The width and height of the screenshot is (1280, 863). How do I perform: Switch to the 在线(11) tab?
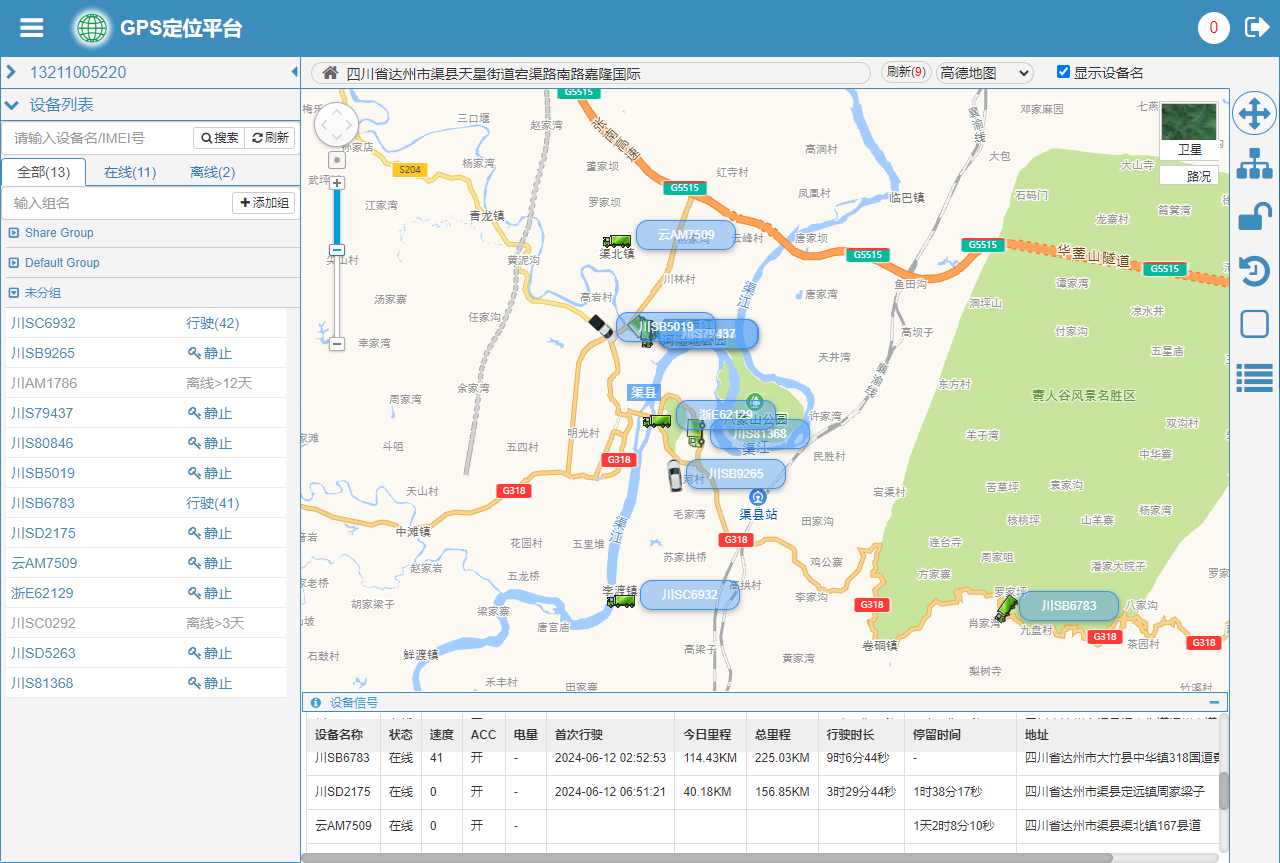tap(130, 172)
